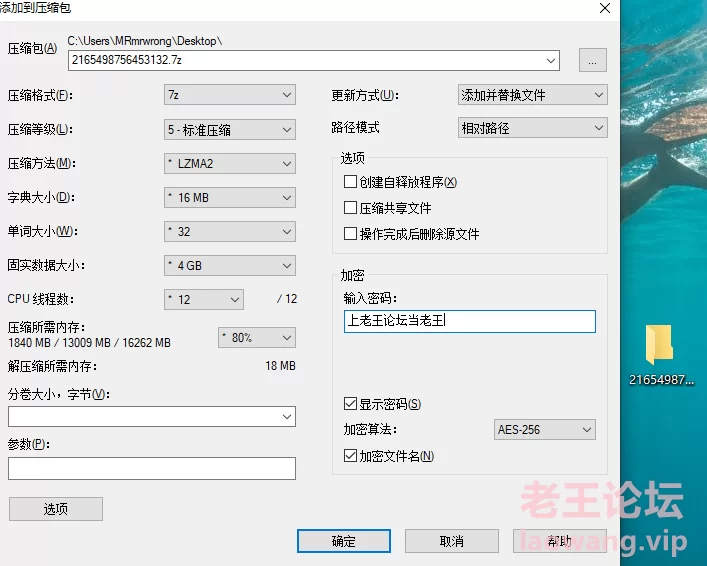This screenshot has height=566, width=707.
Task: Close the 添加到压缩包 dialog window
Action: coord(605,8)
